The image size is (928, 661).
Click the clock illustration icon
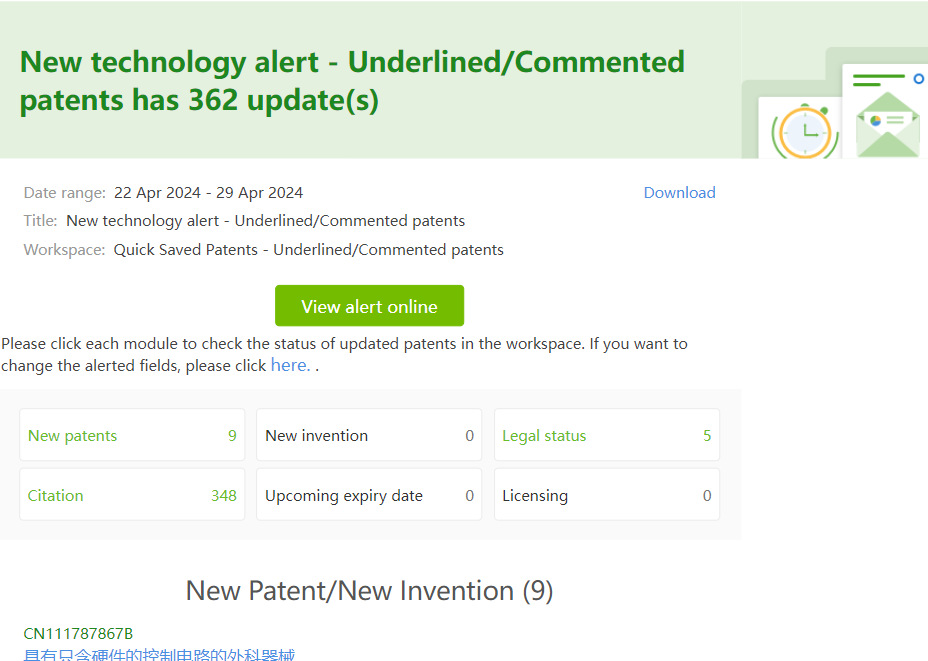[x=804, y=131]
